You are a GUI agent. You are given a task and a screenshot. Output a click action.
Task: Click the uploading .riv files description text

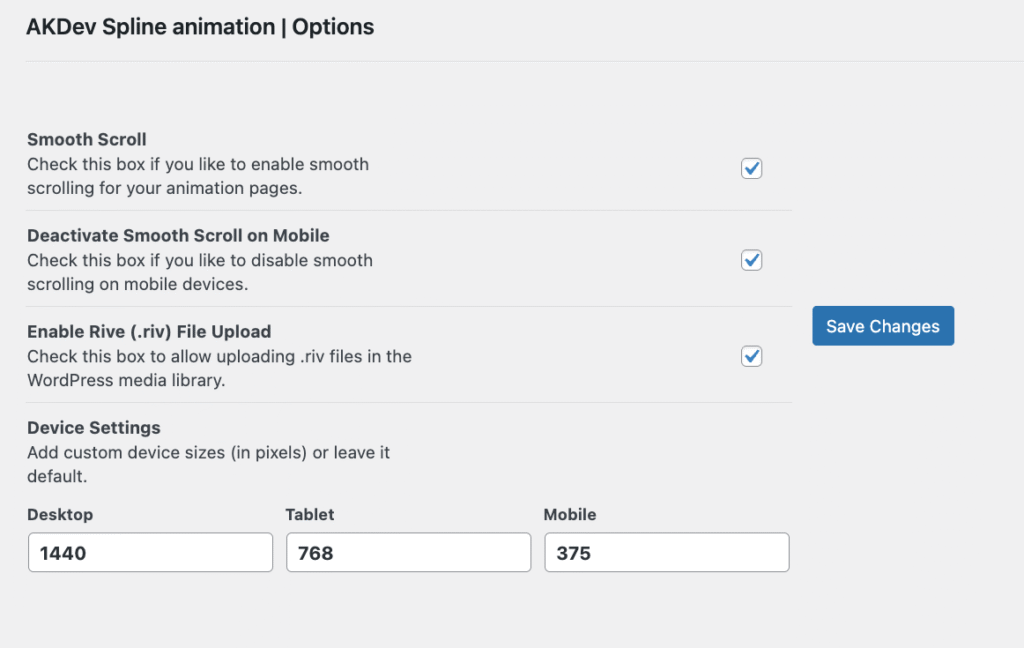click(219, 367)
